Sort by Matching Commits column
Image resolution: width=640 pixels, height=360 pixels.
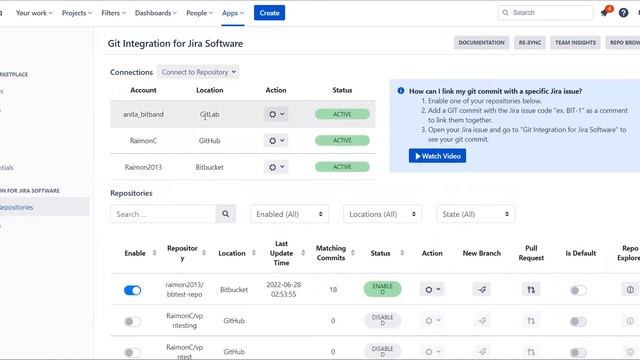[x=353, y=253]
